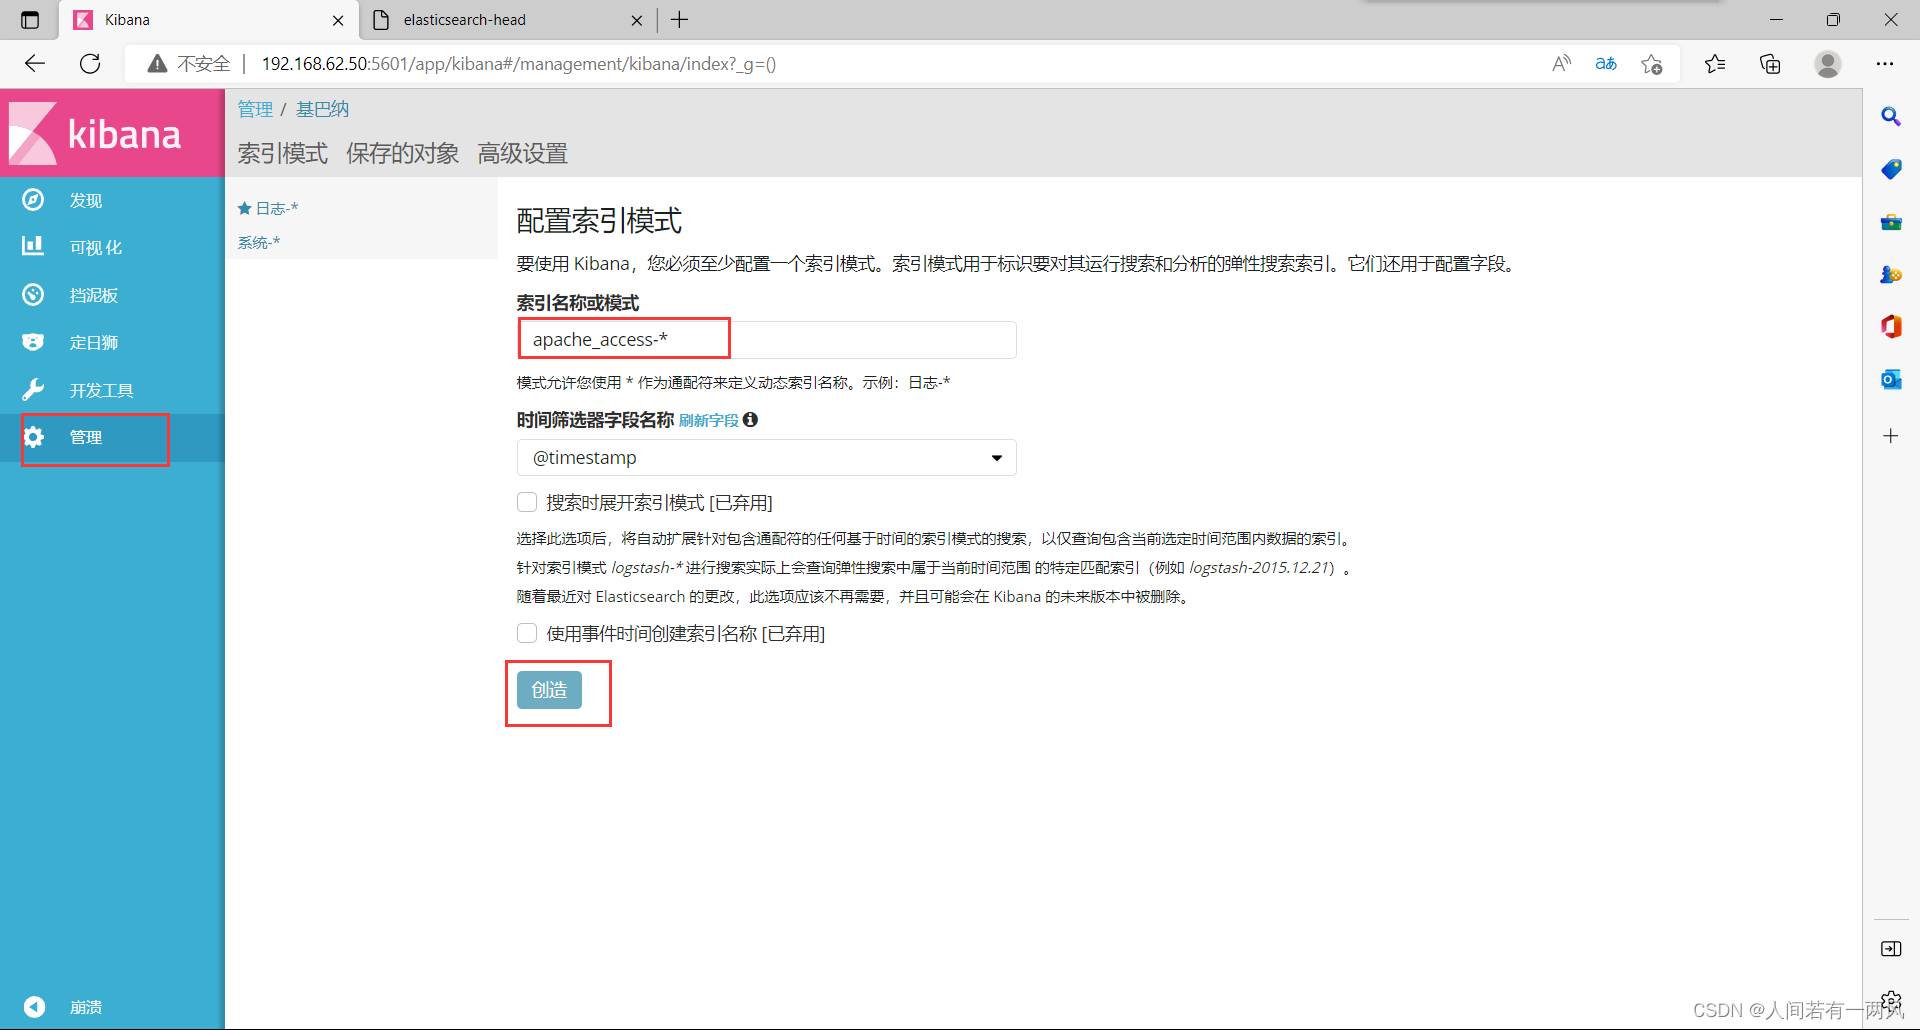1920x1030 pixels.
Task: Open the 可视化 bar chart icon
Action: (33, 245)
